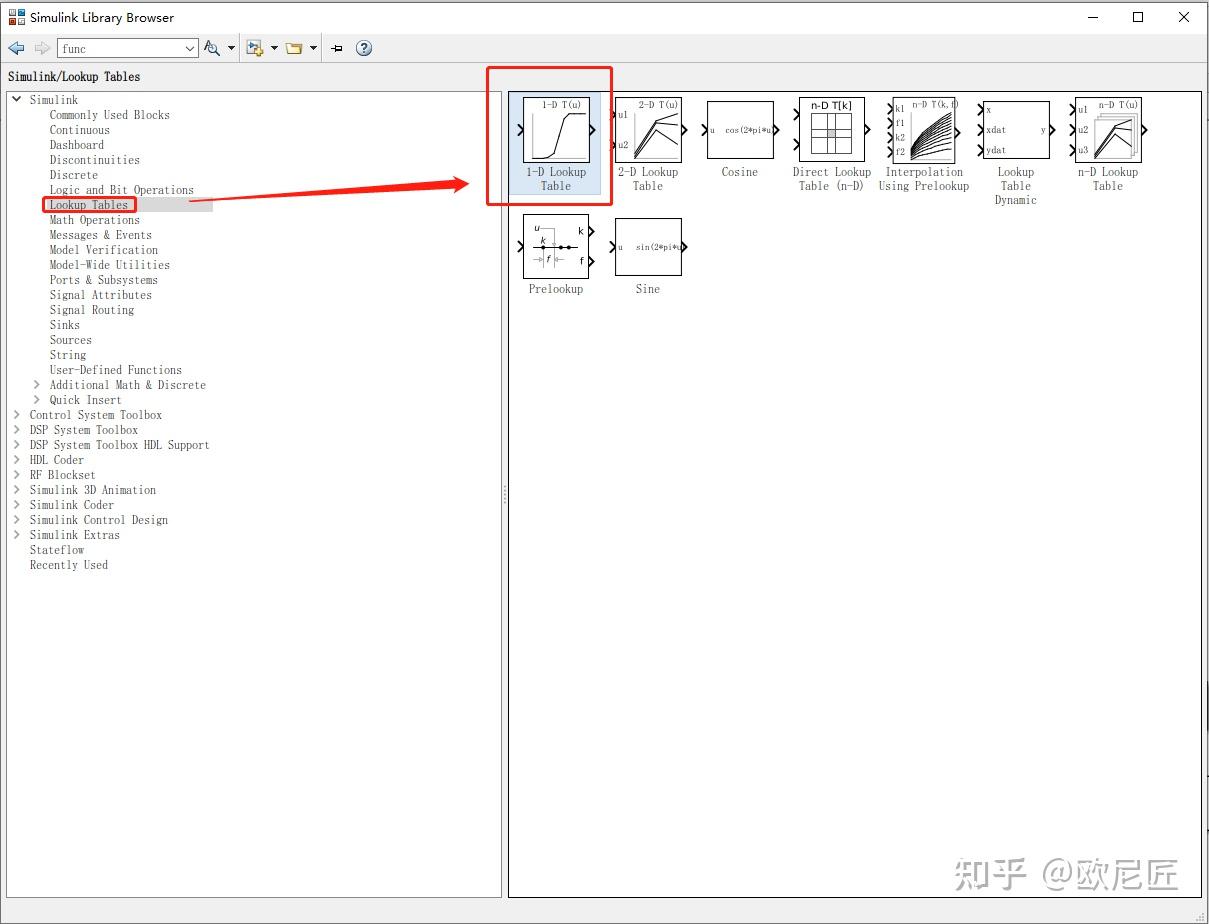The height and width of the screenshot is (924, 1209).
Task: Select the n-D Lookup Table block
Action: click(x=1107, y=130)
